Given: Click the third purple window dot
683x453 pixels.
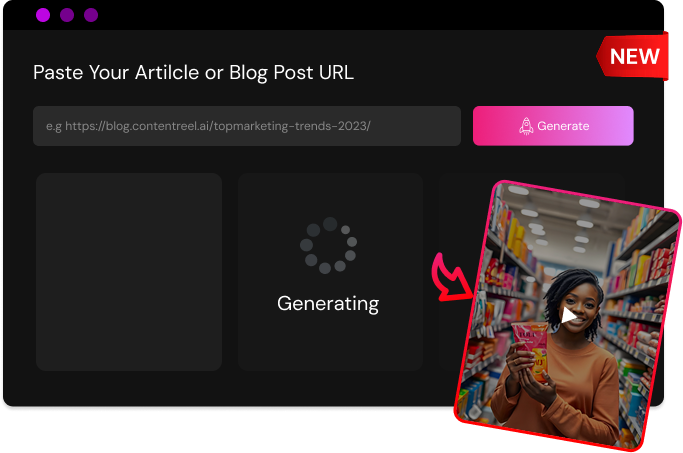Looking at the screenshot, I should coord(91,15).
